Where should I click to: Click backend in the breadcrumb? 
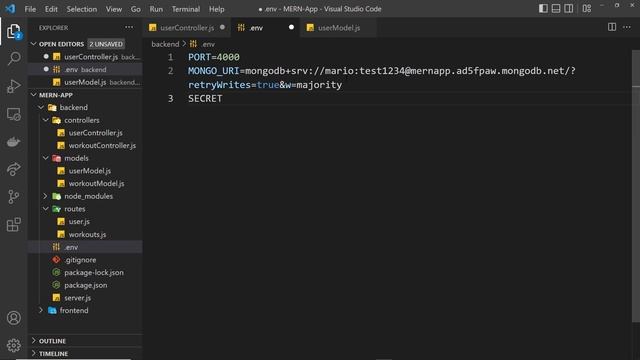165,44
